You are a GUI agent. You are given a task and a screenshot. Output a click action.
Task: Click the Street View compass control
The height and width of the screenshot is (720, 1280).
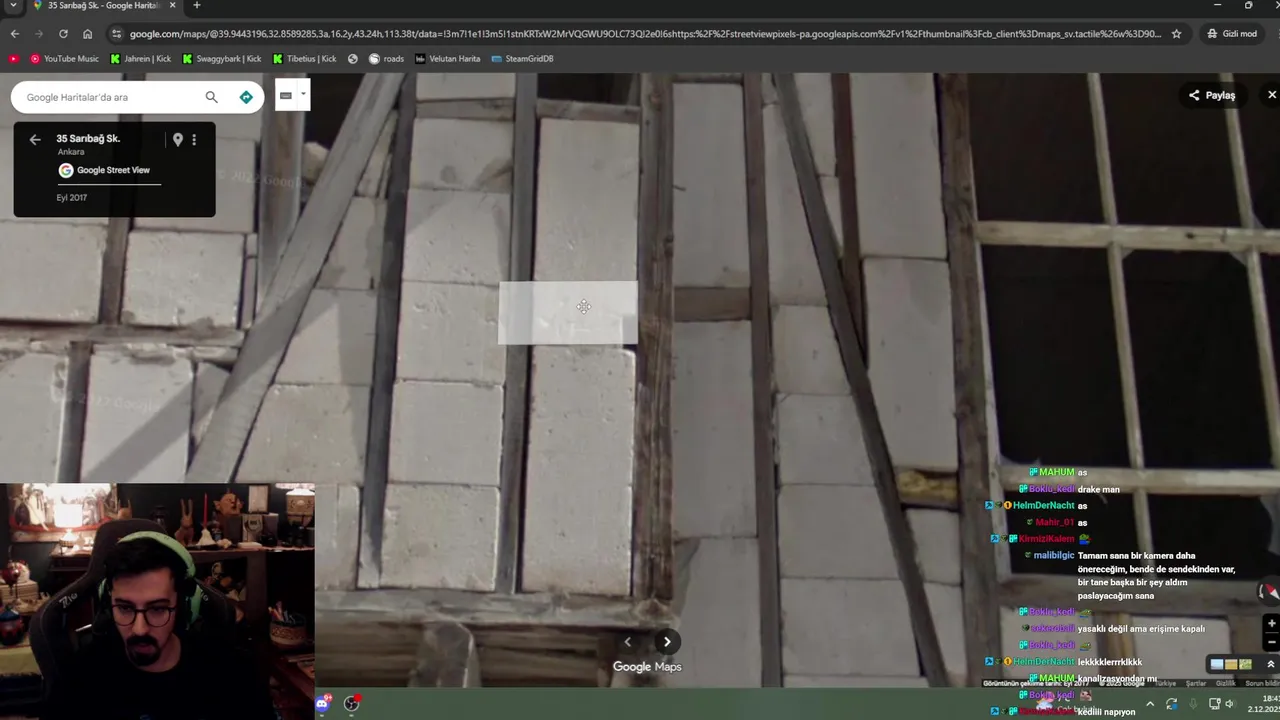(x=1268, y=592)
